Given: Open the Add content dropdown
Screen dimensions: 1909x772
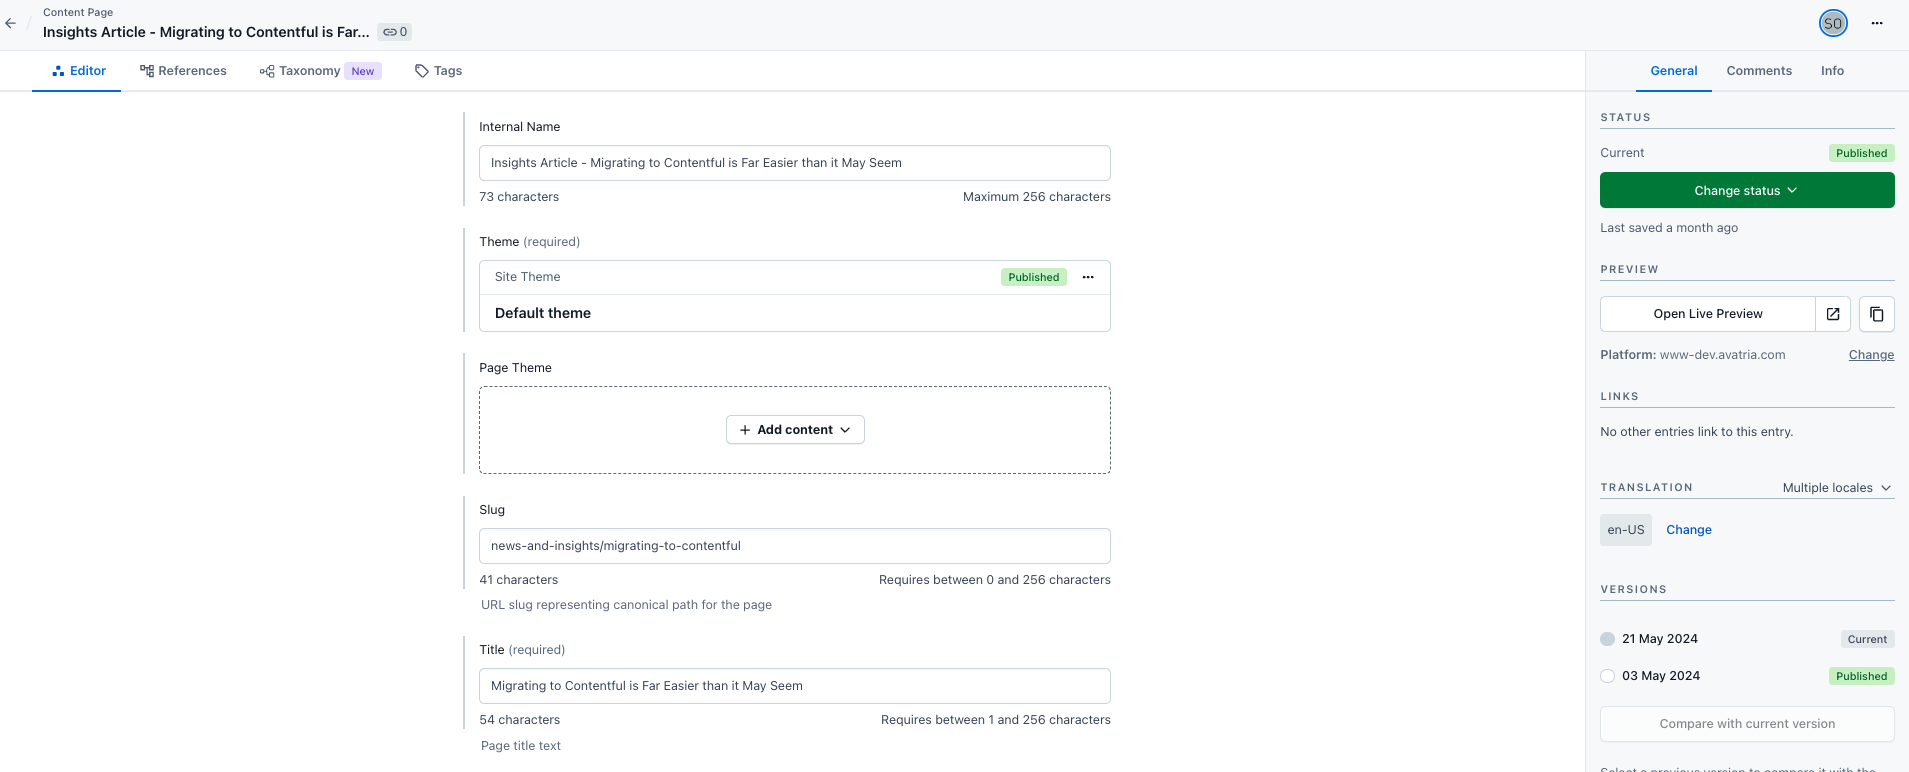Looking at the screenshot, I should click(x=795, y=430).
